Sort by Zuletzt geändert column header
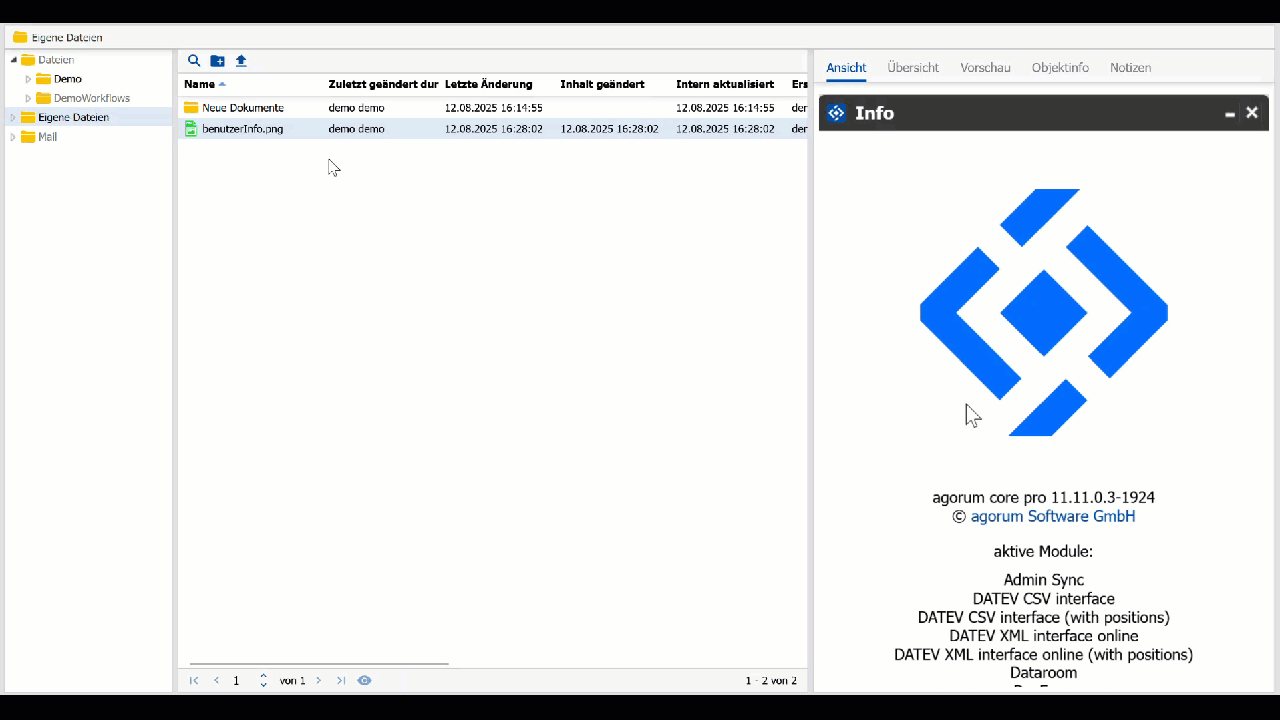1280x720 pixels. click(383, 85)
